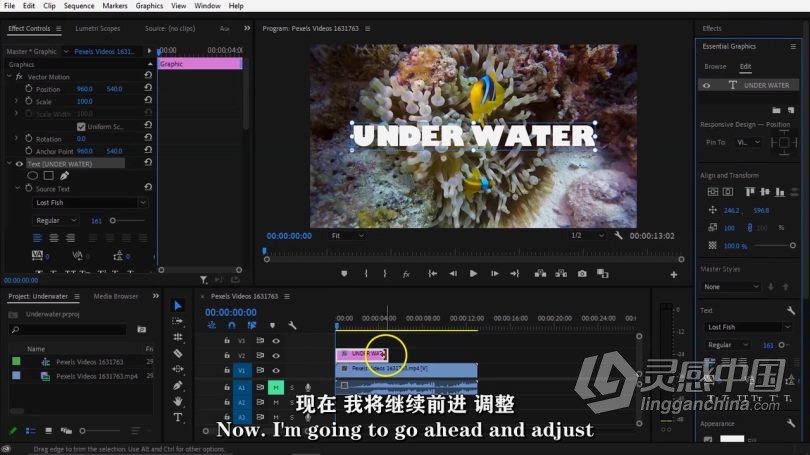Click the Lift button
The height and width of the screenshot is (455, 810).
click(540, 274)
